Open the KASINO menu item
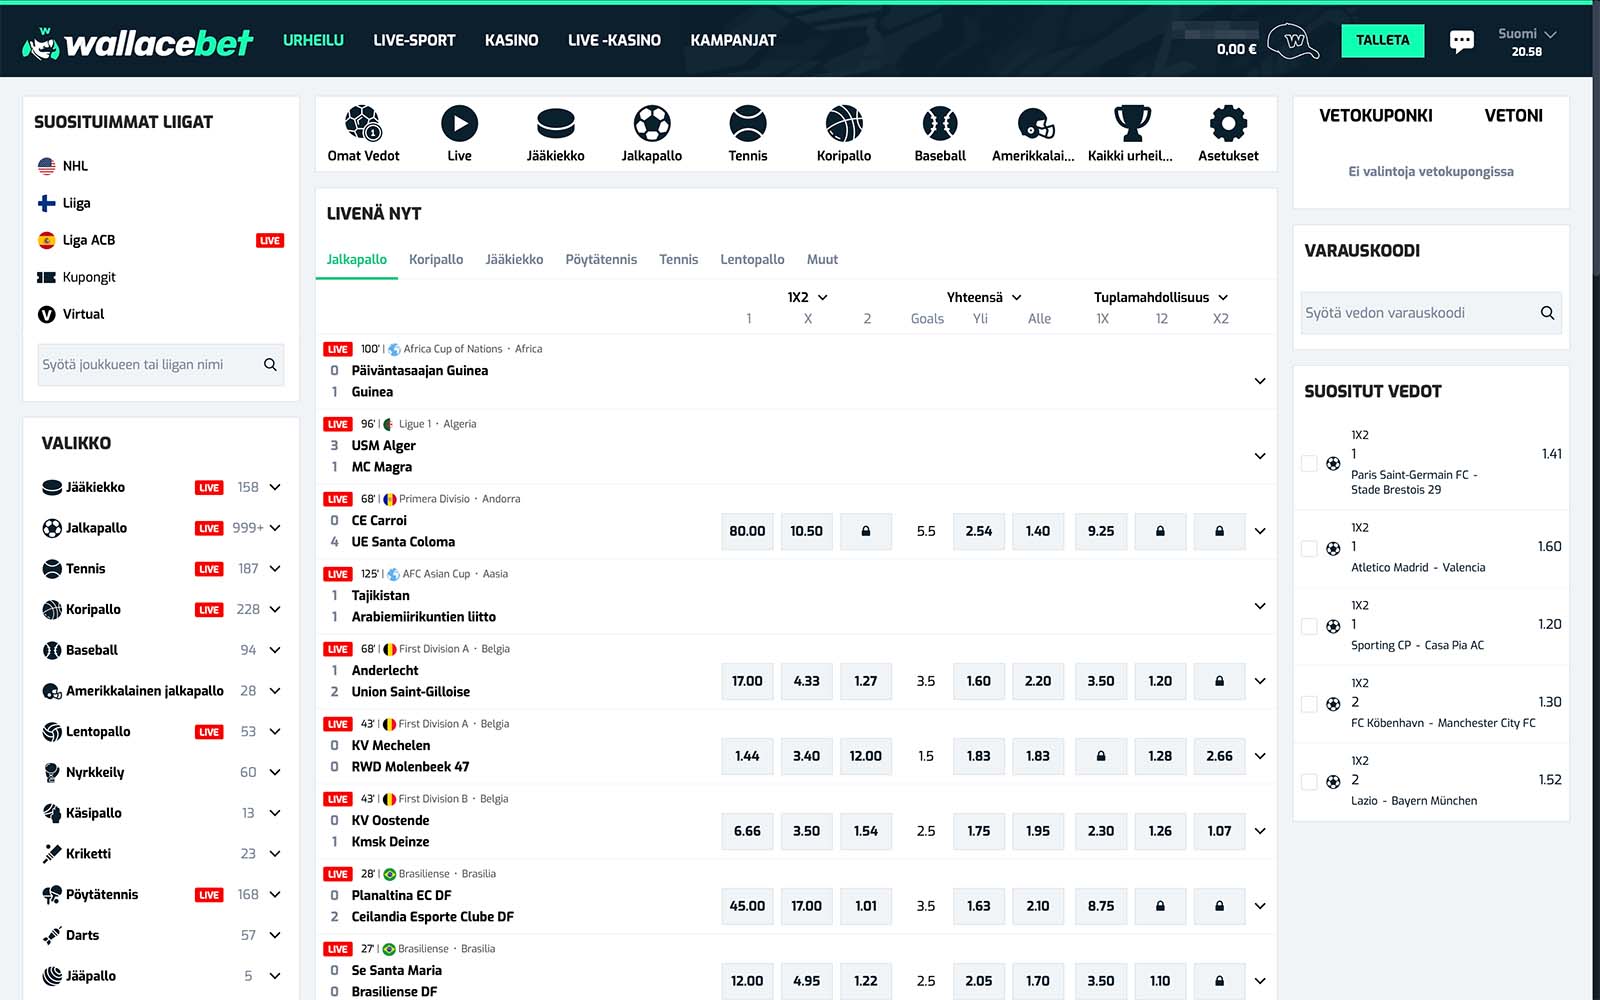 [511, 40]
